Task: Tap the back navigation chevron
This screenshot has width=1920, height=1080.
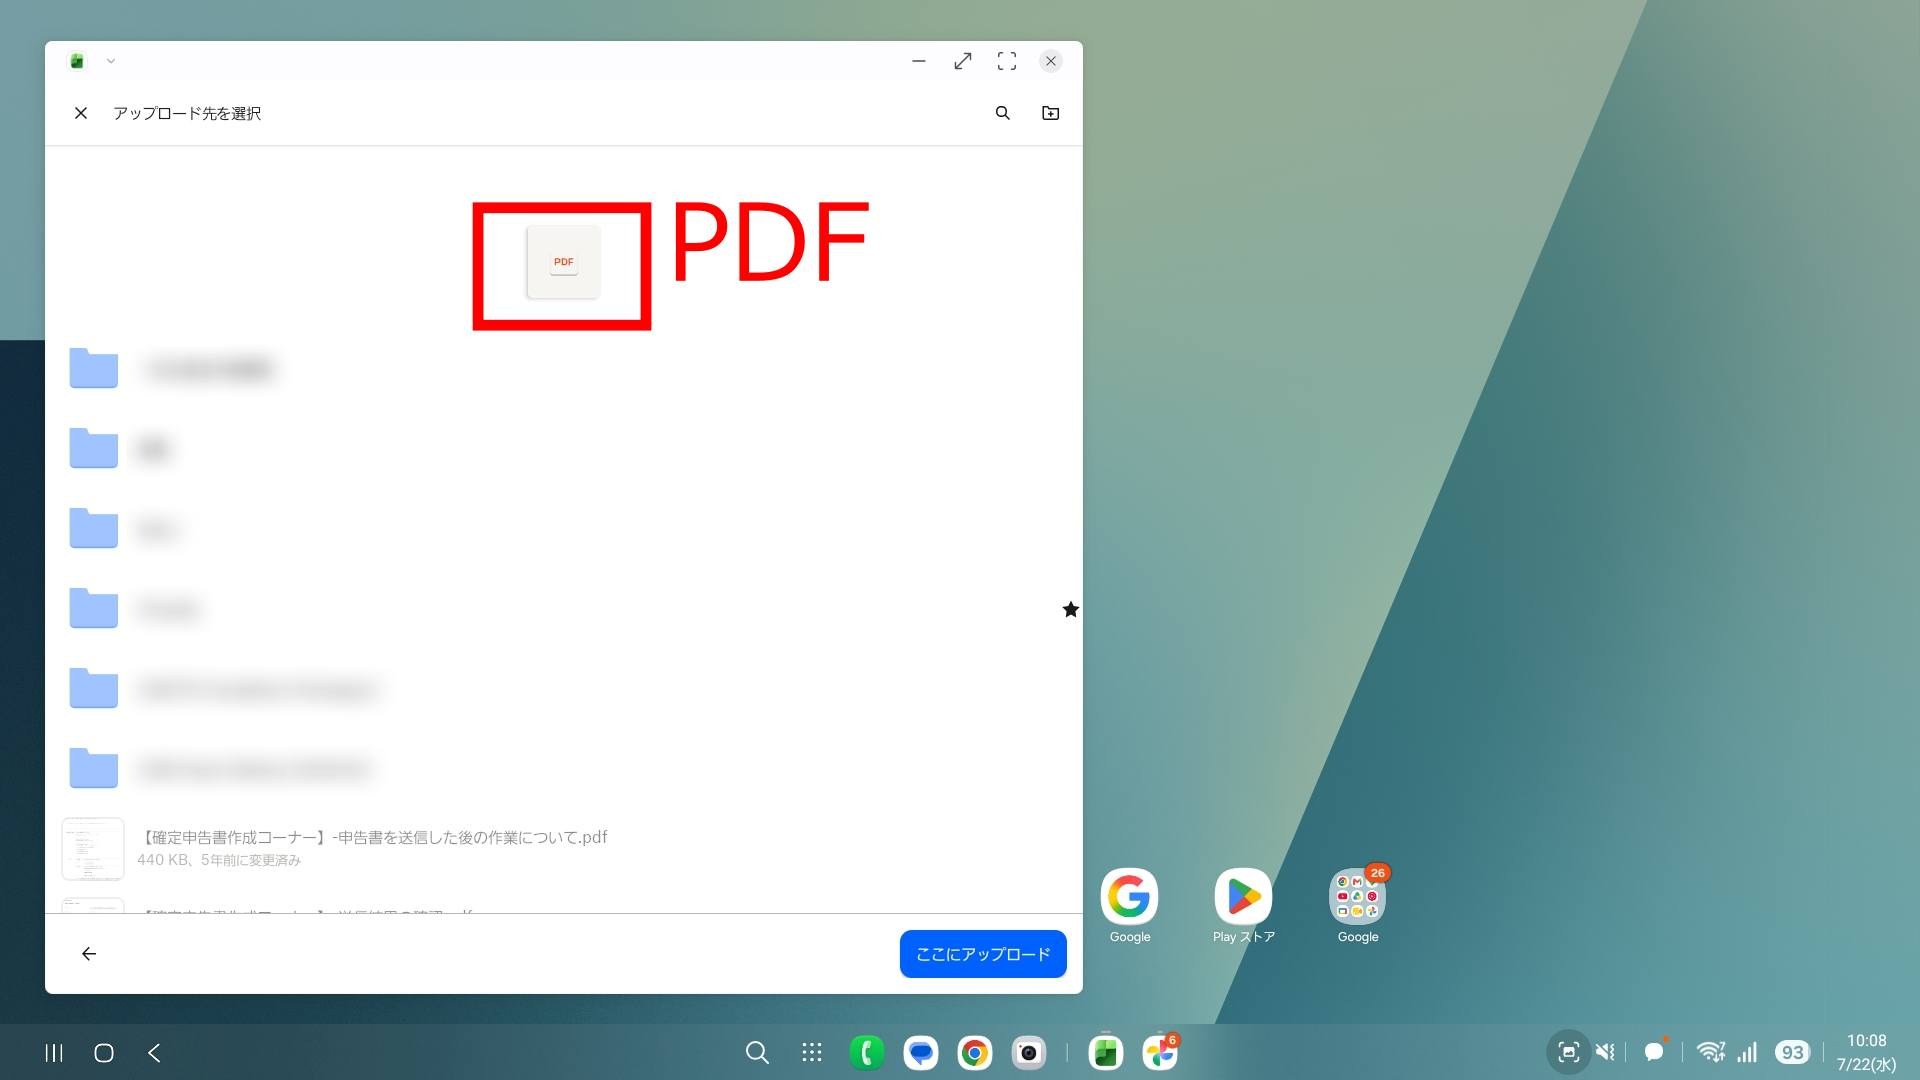Action: pos(154,1052)
